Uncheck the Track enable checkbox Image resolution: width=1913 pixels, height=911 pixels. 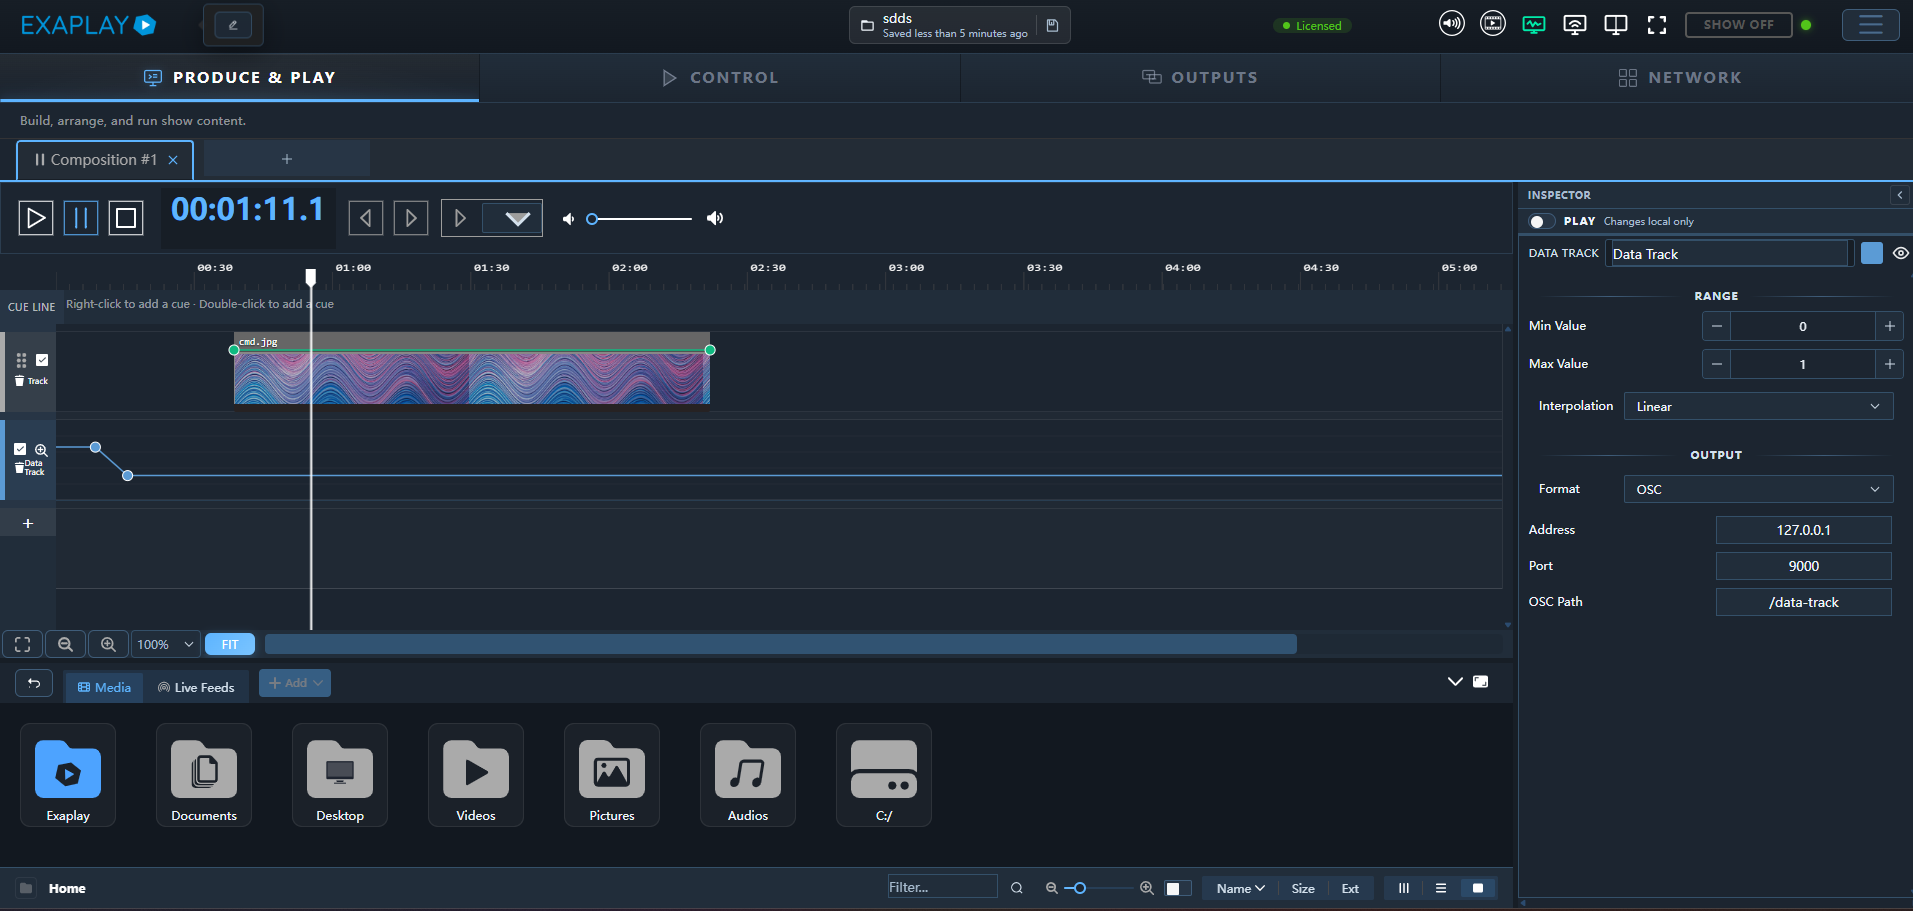pyautogui.click(x=42, y=360)
